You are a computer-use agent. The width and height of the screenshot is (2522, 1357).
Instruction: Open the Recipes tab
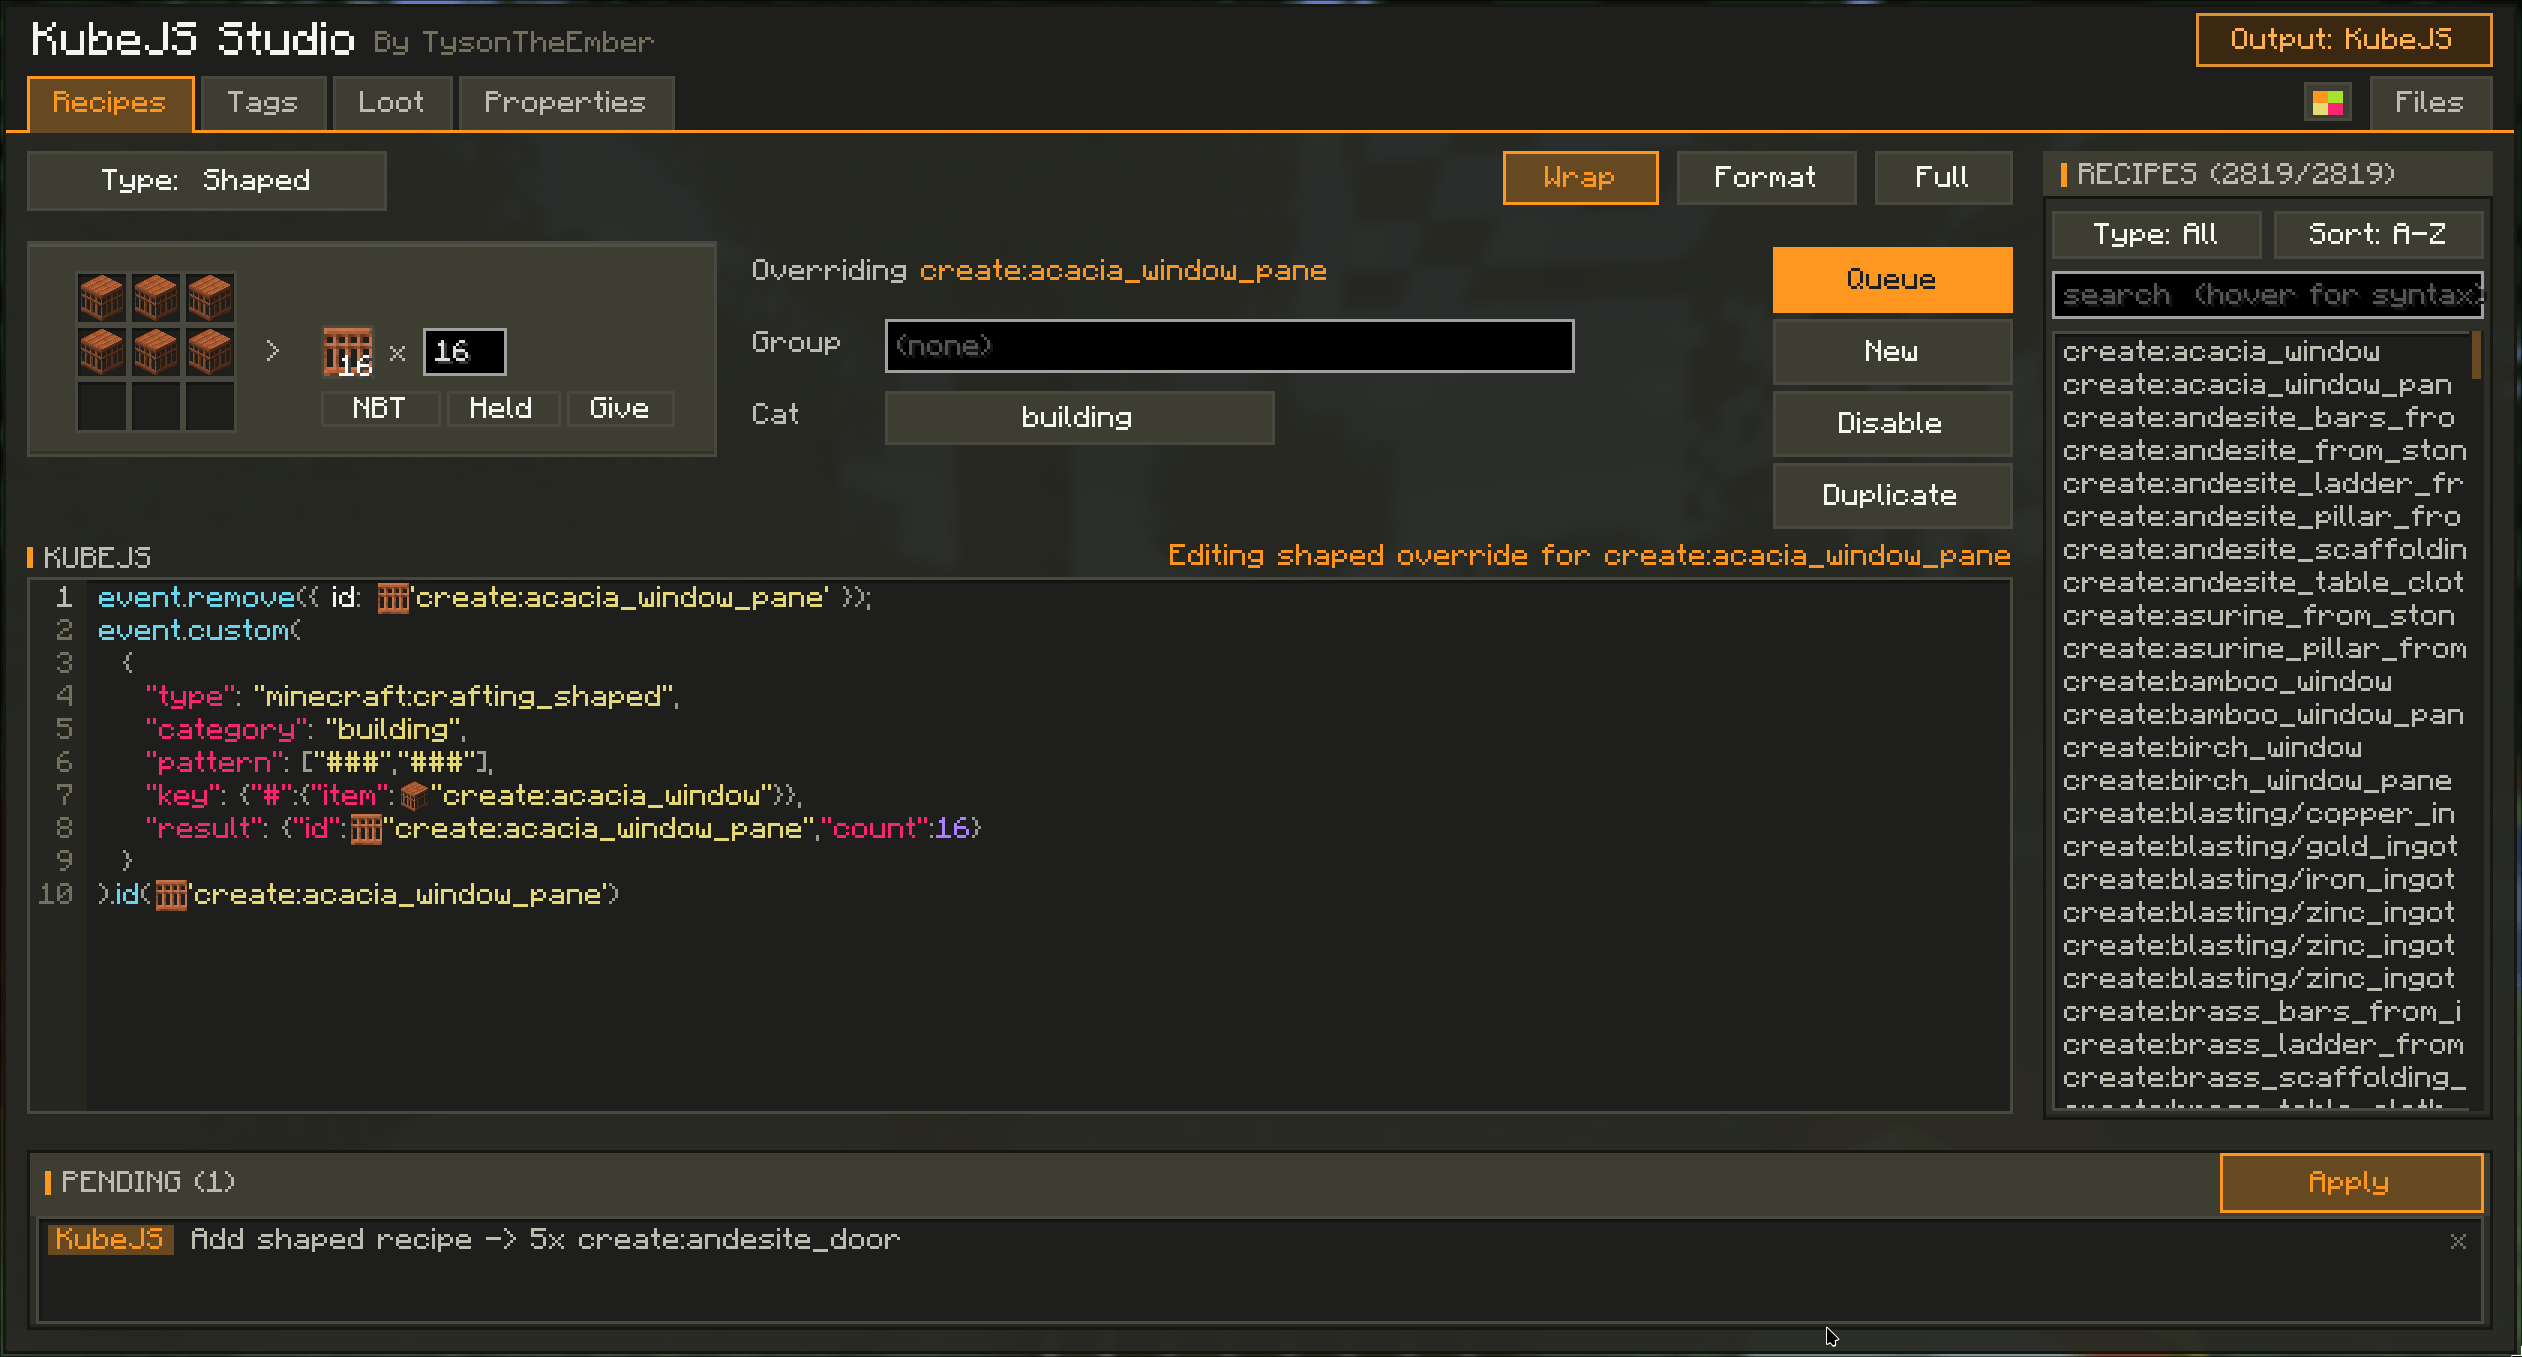pyautogui.click(x=110, y=103)
